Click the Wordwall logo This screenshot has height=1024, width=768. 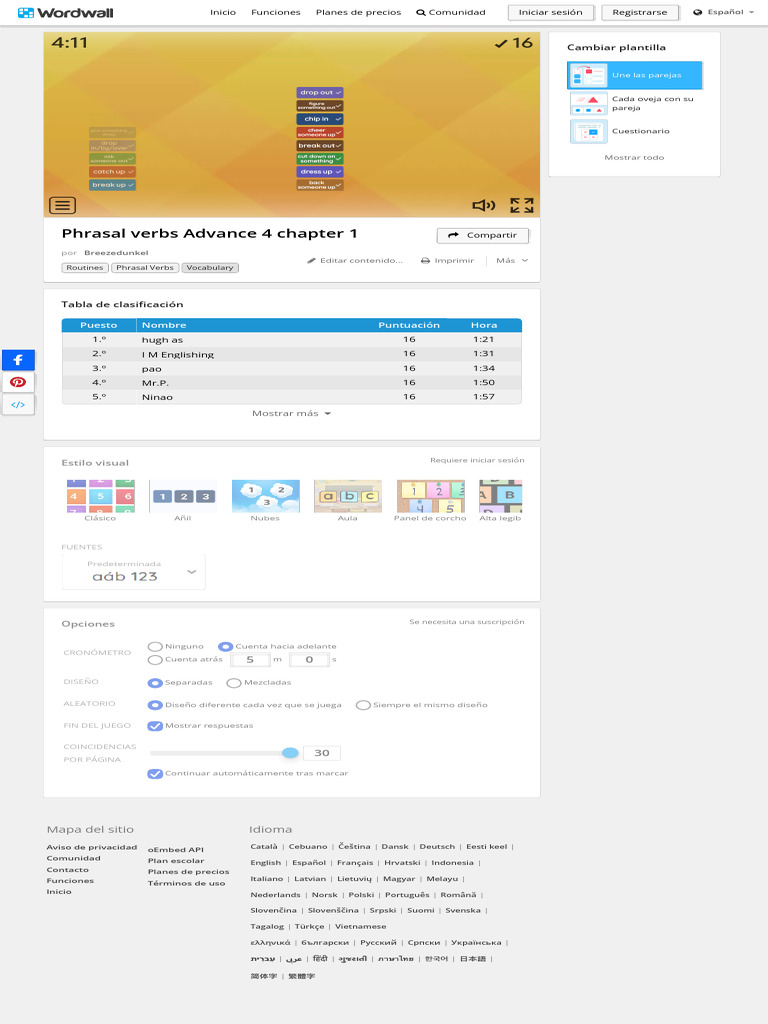pyautogui.click(x=65, y=12)
